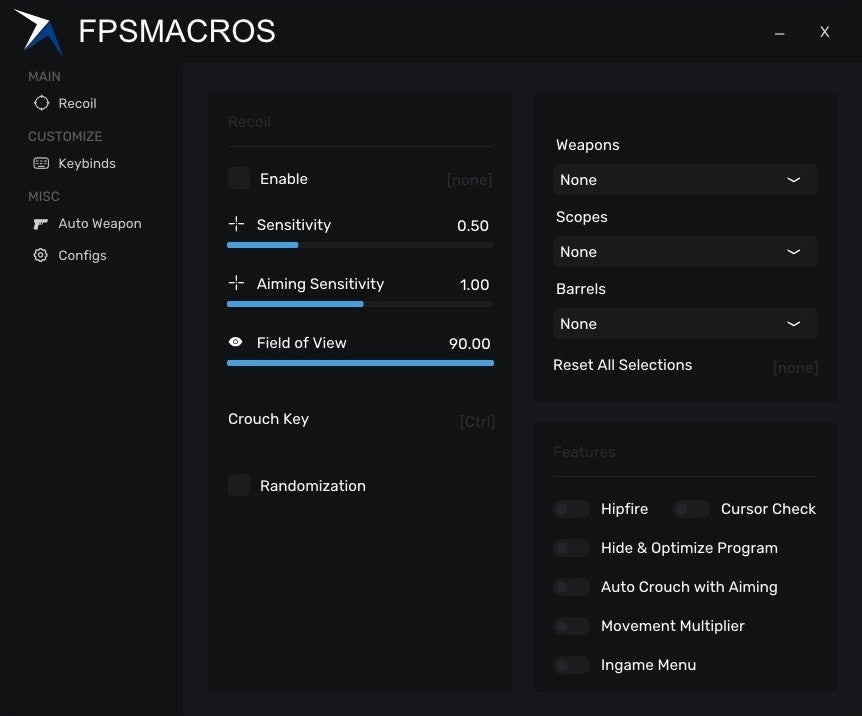
Task: Check the Randomization checkbox
Action: coord(239,485)
